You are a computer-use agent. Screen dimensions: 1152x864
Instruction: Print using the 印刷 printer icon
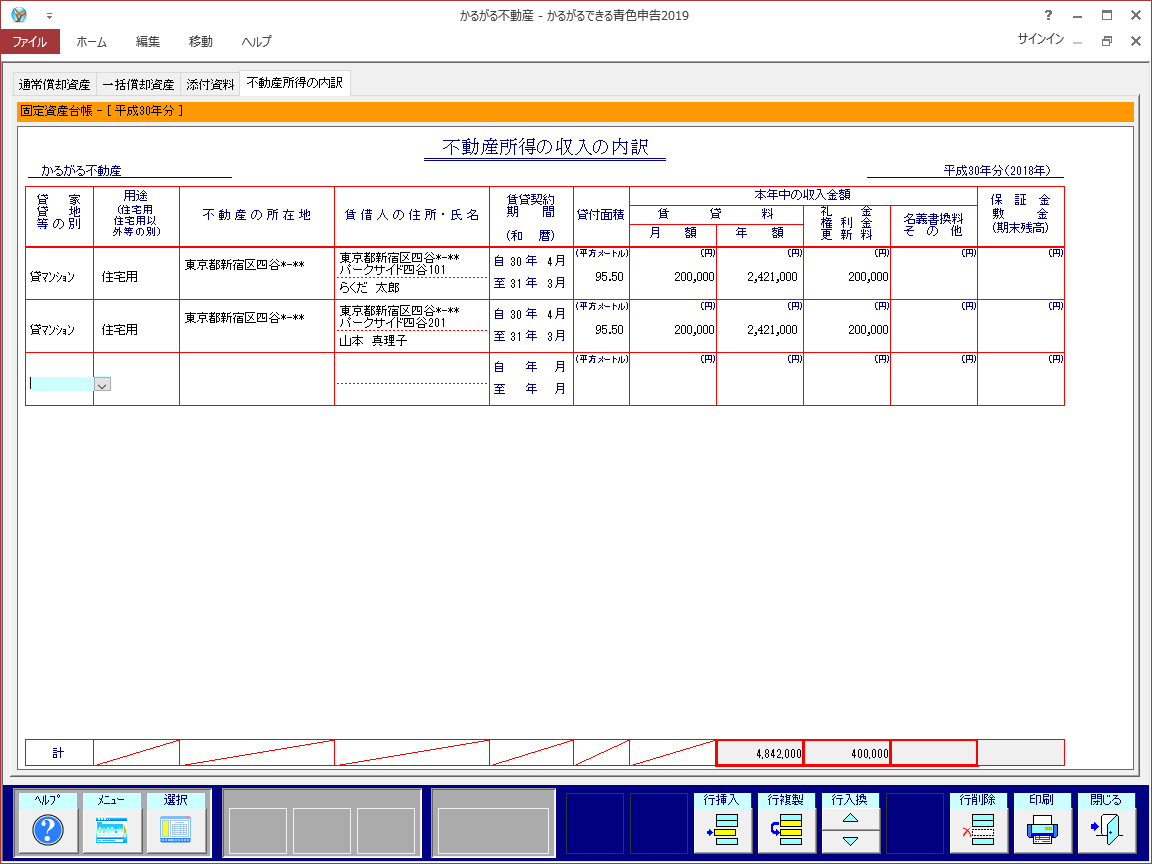(1043, 829)
